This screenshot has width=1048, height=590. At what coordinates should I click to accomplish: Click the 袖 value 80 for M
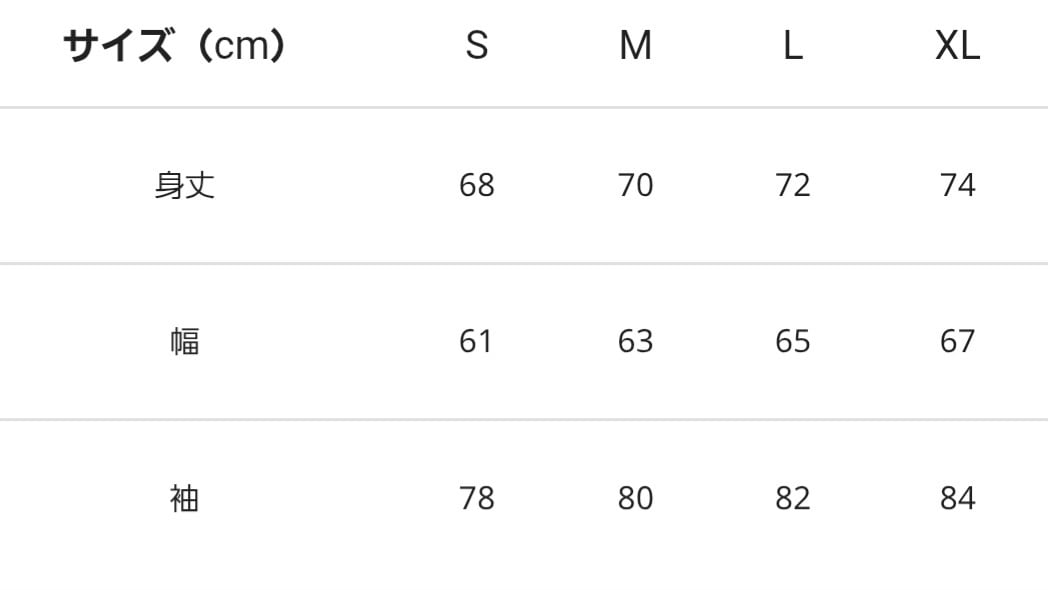[635, 497]
